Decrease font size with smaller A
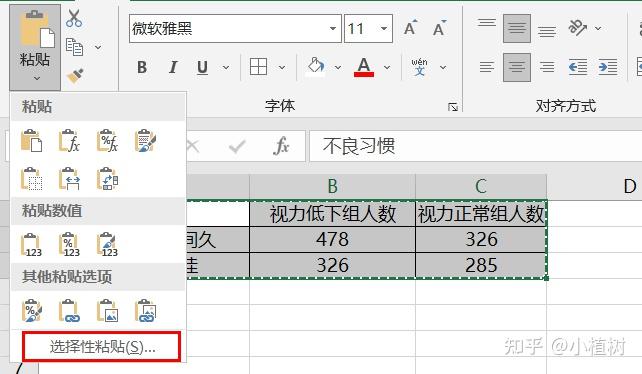Image resolution: width=642 pixels, height=374 pixels. (439, 28)
